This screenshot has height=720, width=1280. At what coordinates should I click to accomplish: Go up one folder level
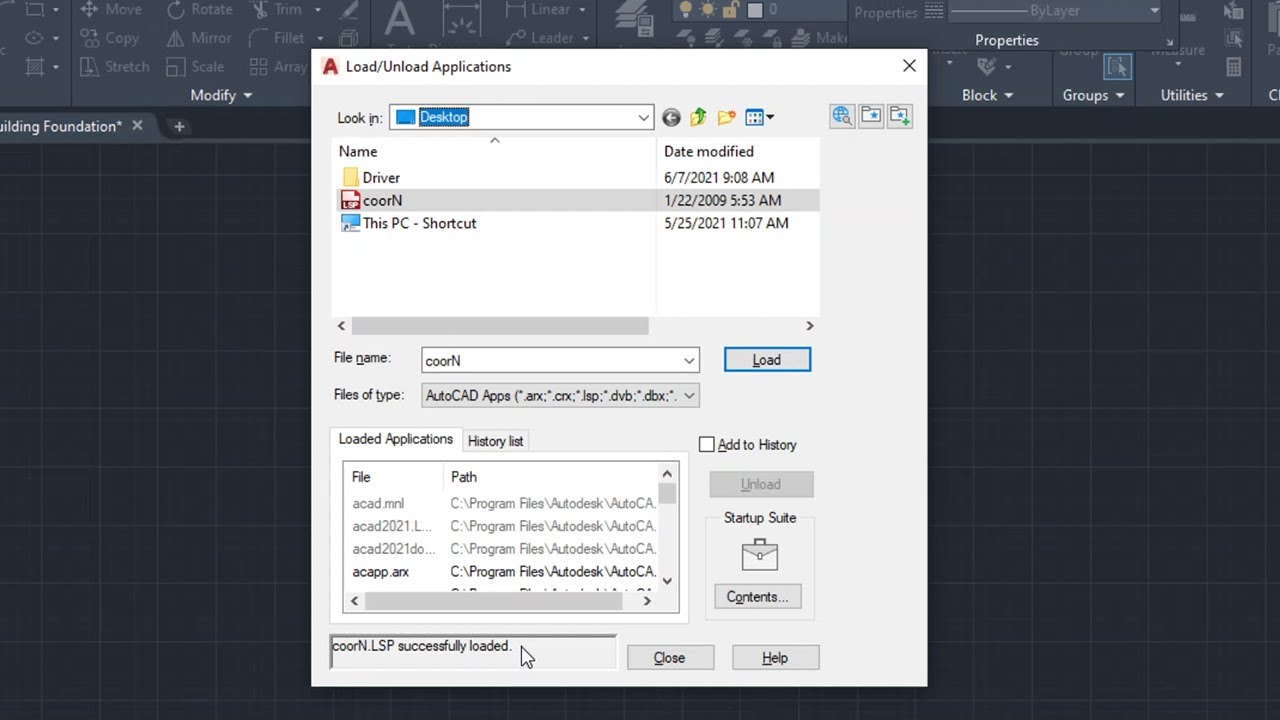[698, 117]
